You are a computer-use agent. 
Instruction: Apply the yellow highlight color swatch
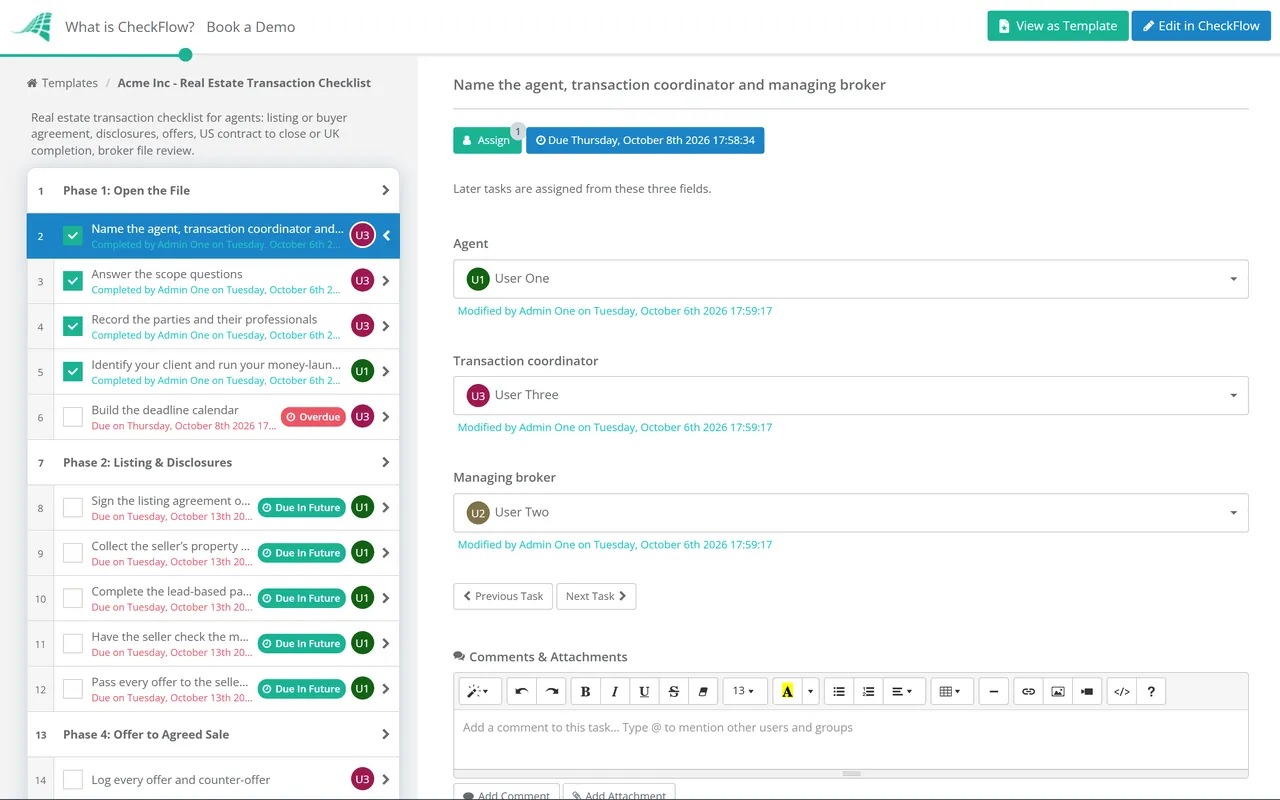point(787,691)
